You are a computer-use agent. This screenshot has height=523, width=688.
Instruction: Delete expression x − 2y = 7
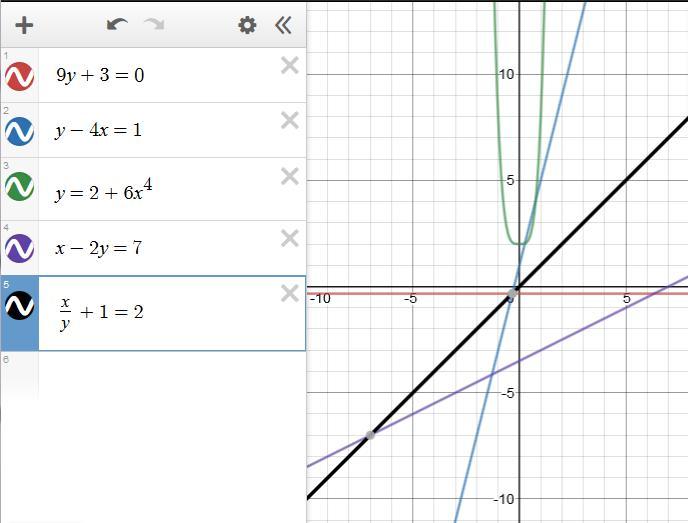coord(290,238)
